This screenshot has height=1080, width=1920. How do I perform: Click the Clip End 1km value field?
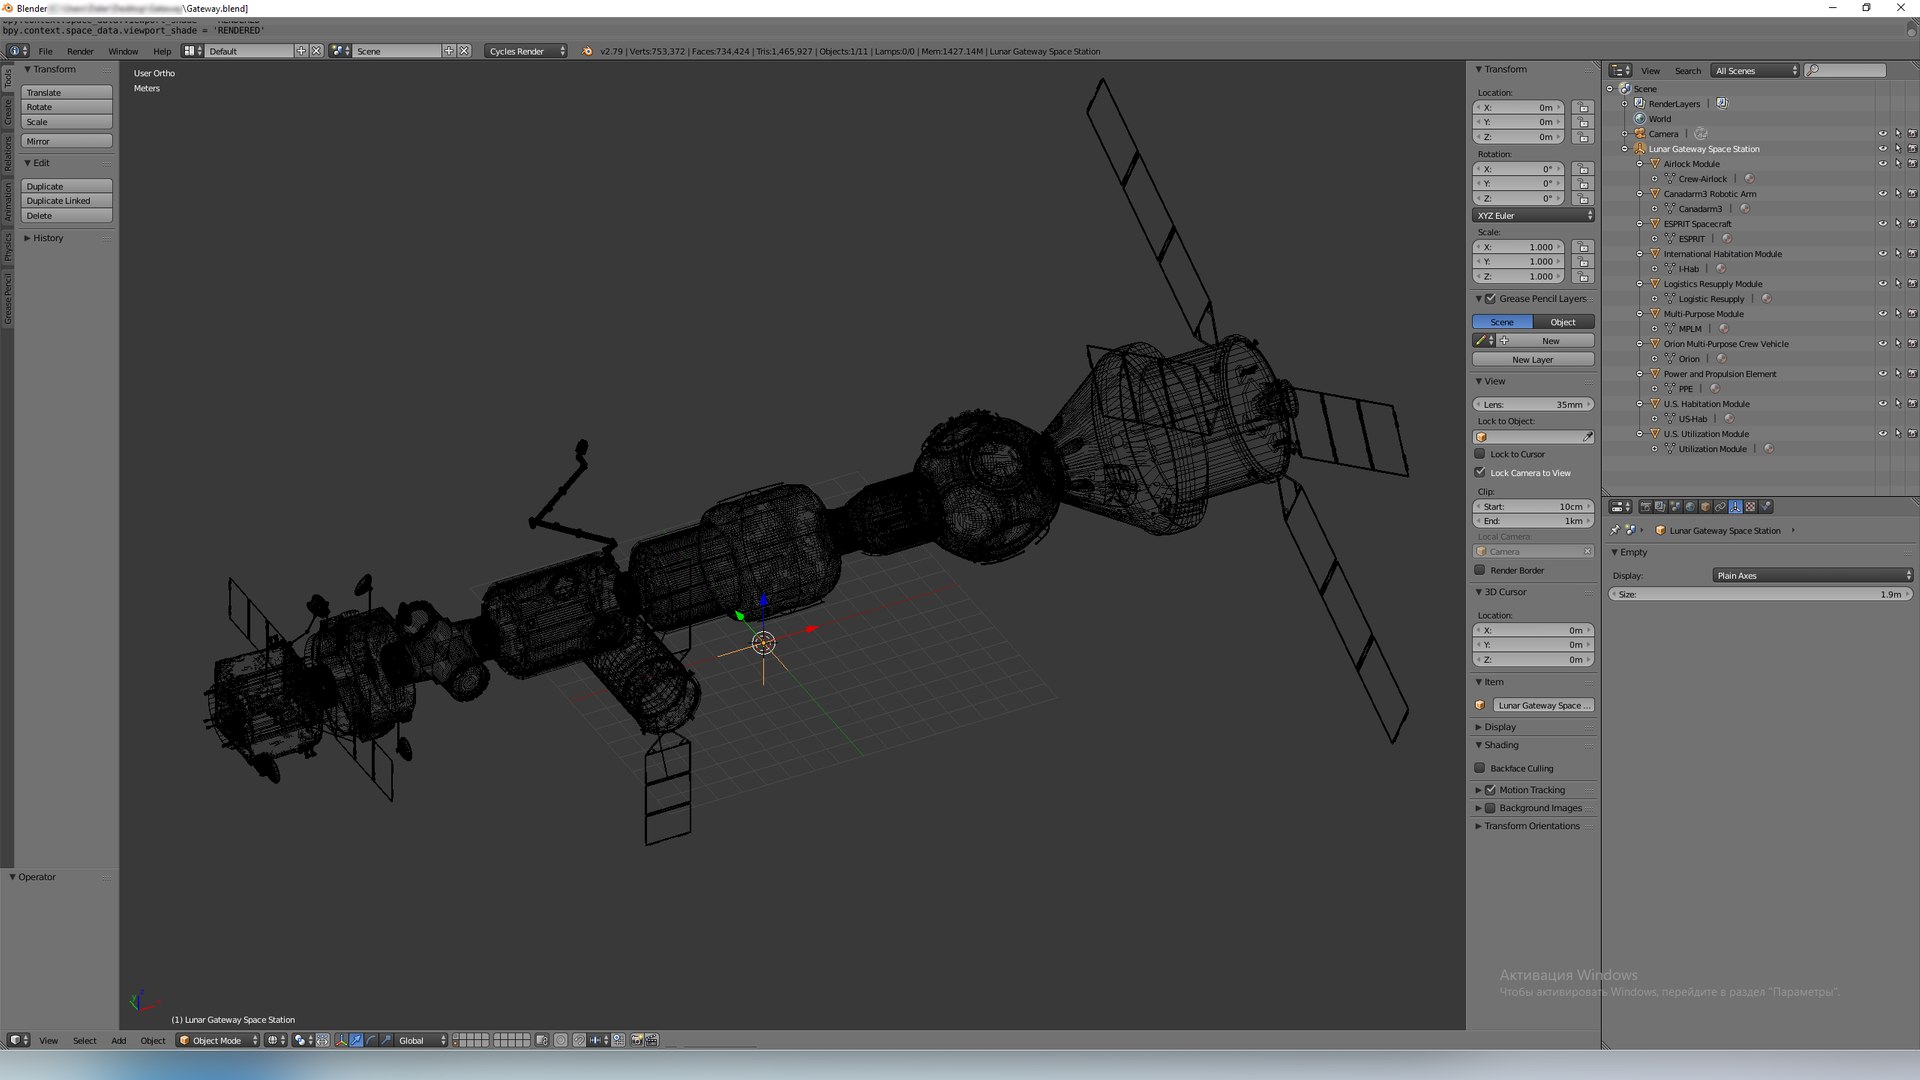pos(1533,521)
